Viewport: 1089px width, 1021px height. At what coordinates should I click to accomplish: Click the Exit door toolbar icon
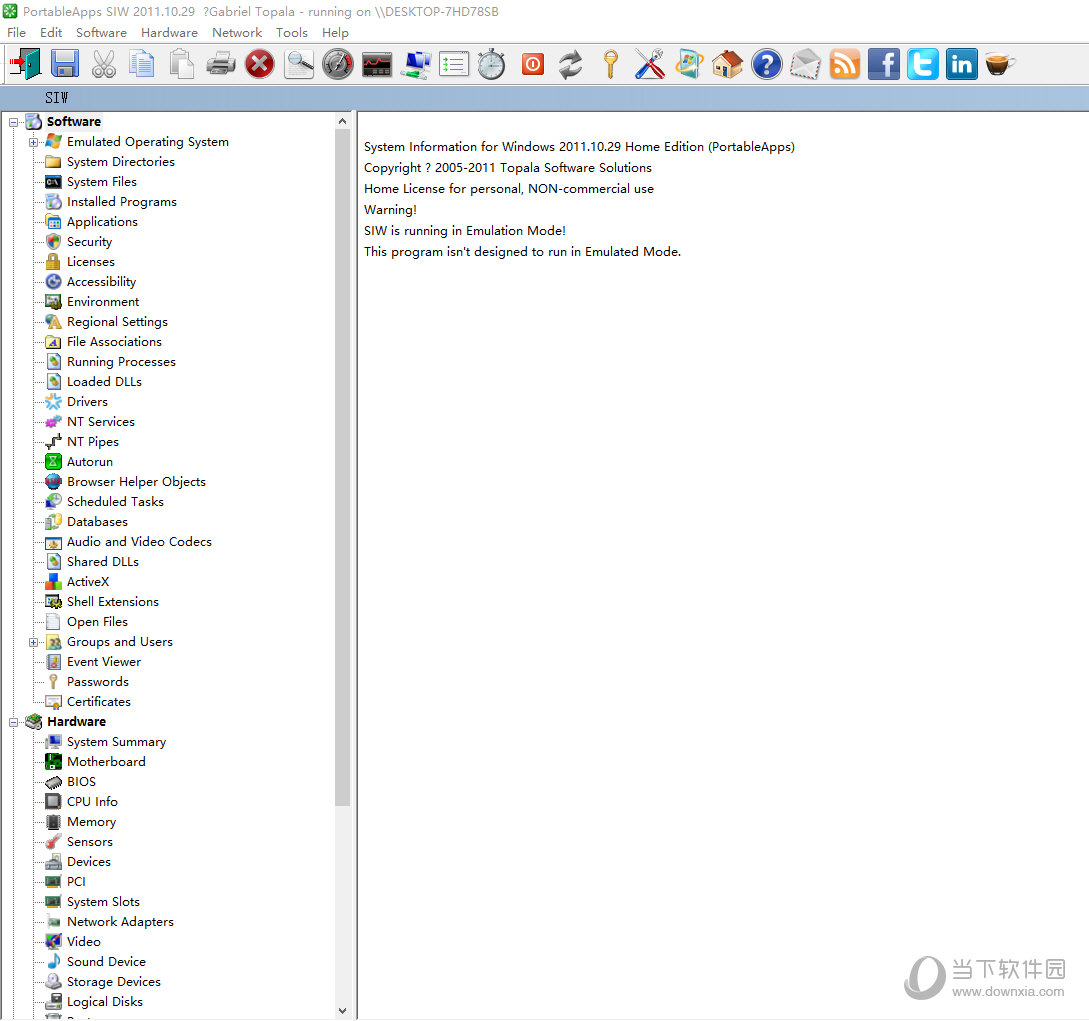click(26, 65)
